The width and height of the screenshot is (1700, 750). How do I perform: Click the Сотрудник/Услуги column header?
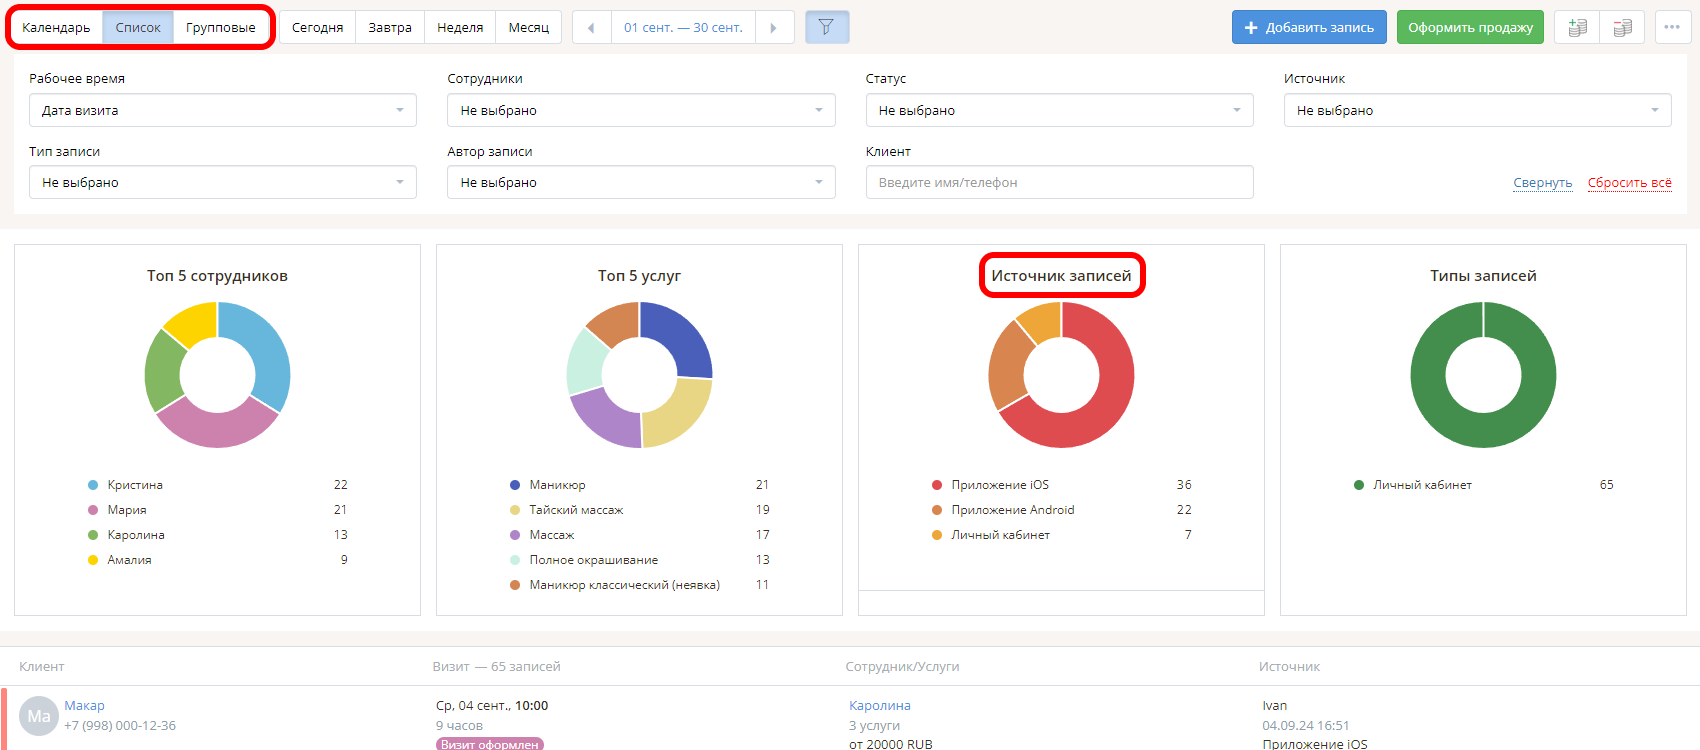point(902,667)
